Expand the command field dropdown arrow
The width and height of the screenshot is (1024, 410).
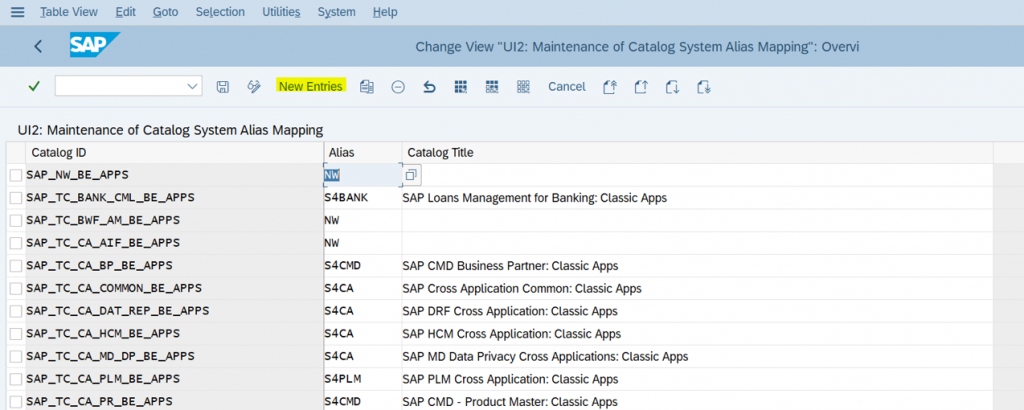click(x=192, y=86)
